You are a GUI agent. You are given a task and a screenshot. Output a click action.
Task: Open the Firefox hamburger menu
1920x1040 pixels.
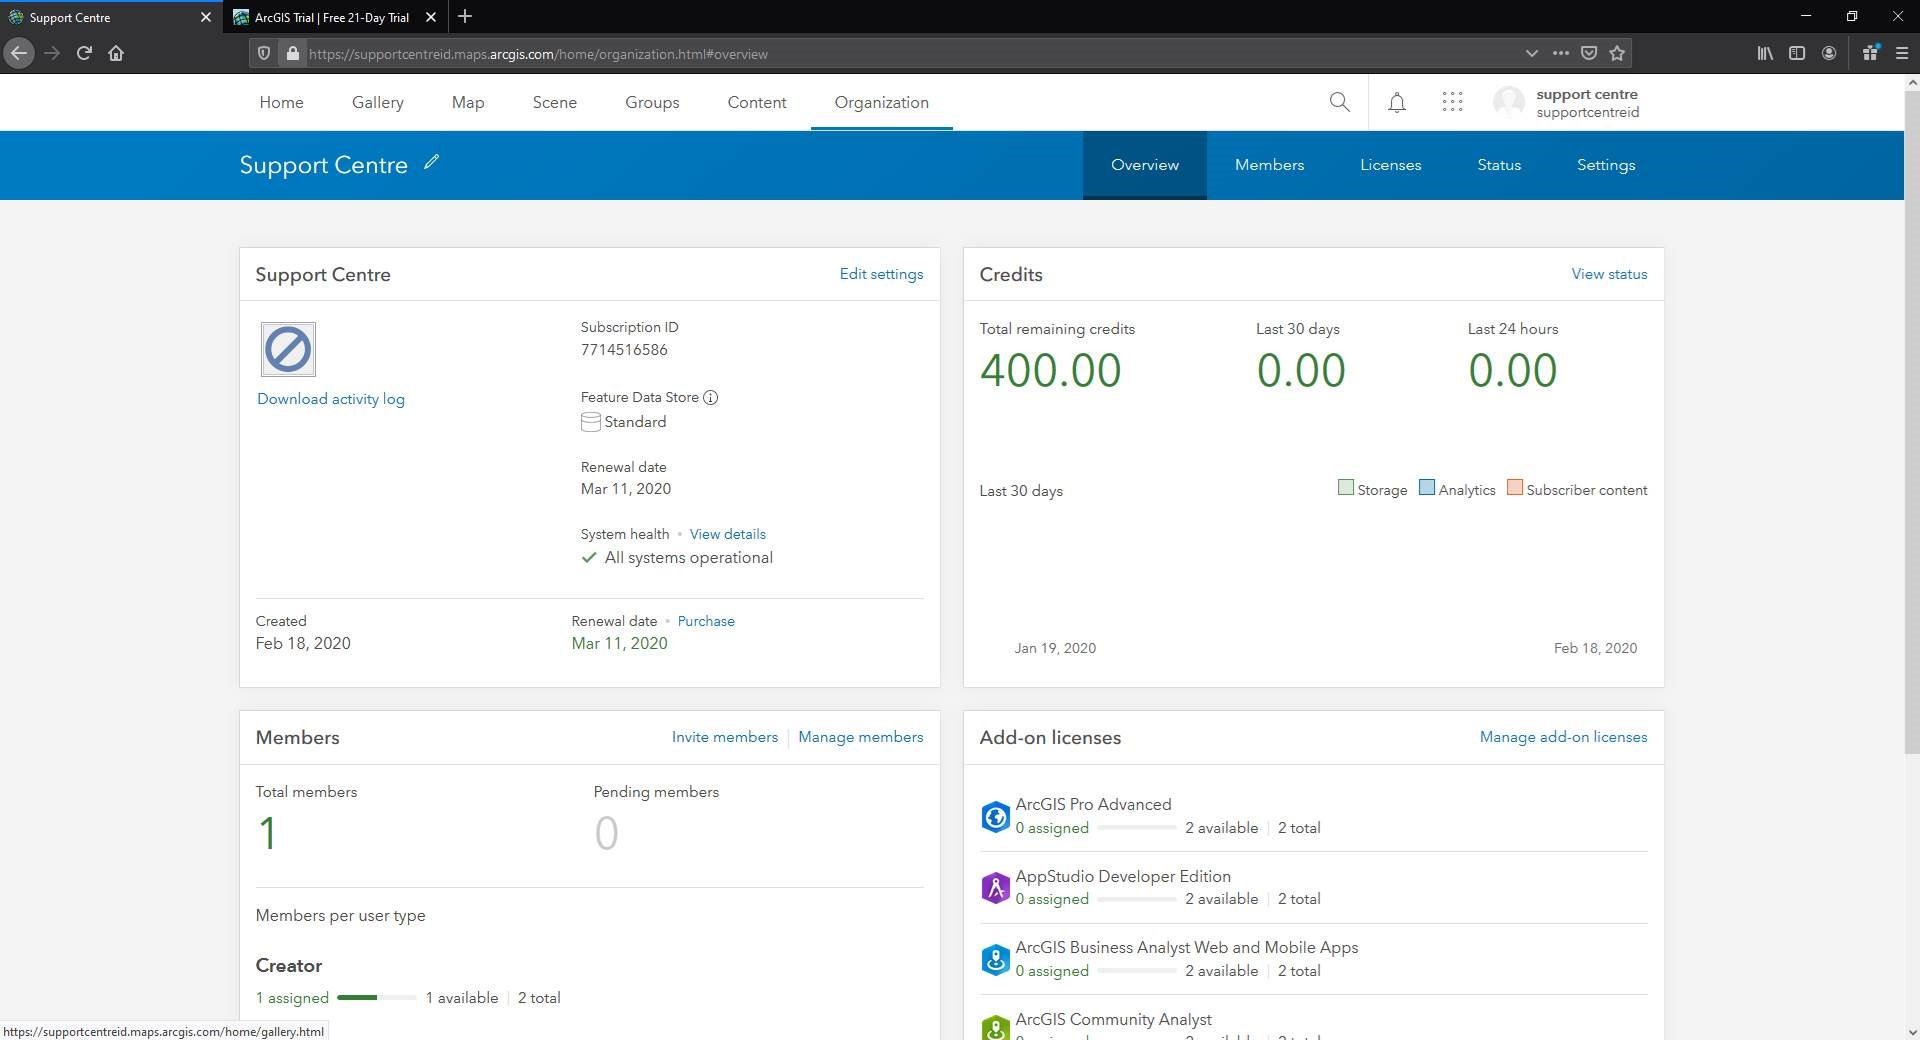(1902, 54)
